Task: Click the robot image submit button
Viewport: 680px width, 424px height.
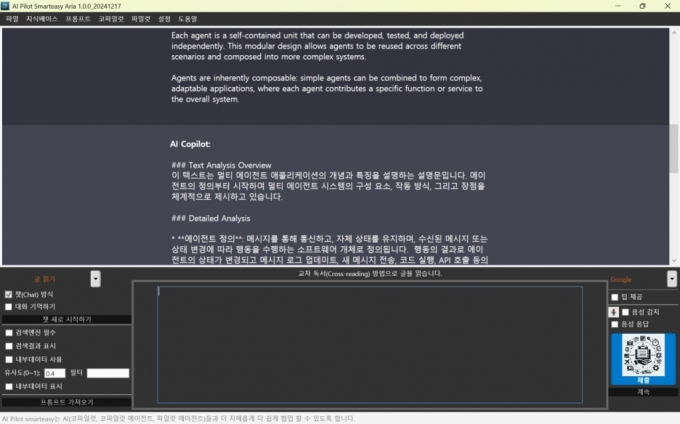Action: click(643, 359)
